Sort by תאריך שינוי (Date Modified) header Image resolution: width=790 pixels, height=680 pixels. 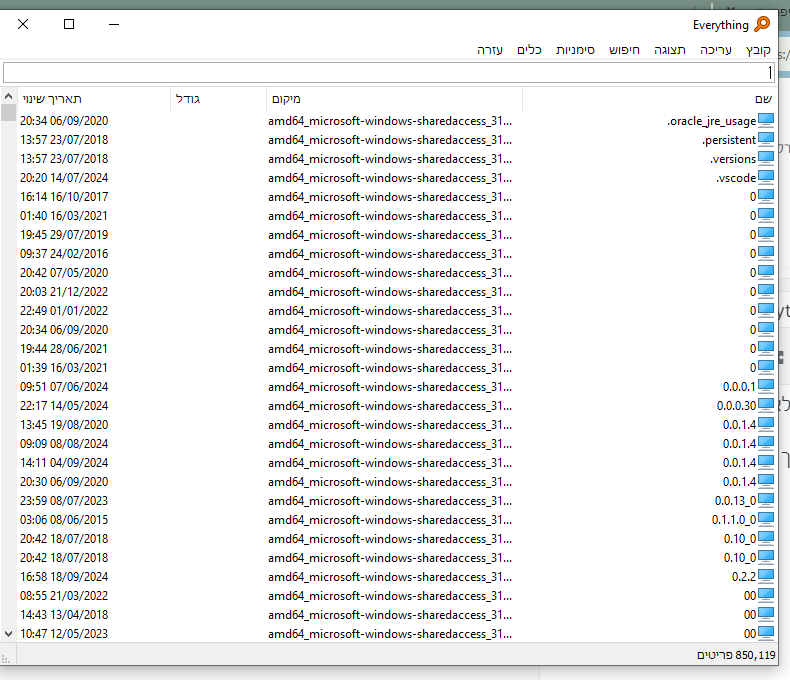[94, 99]
